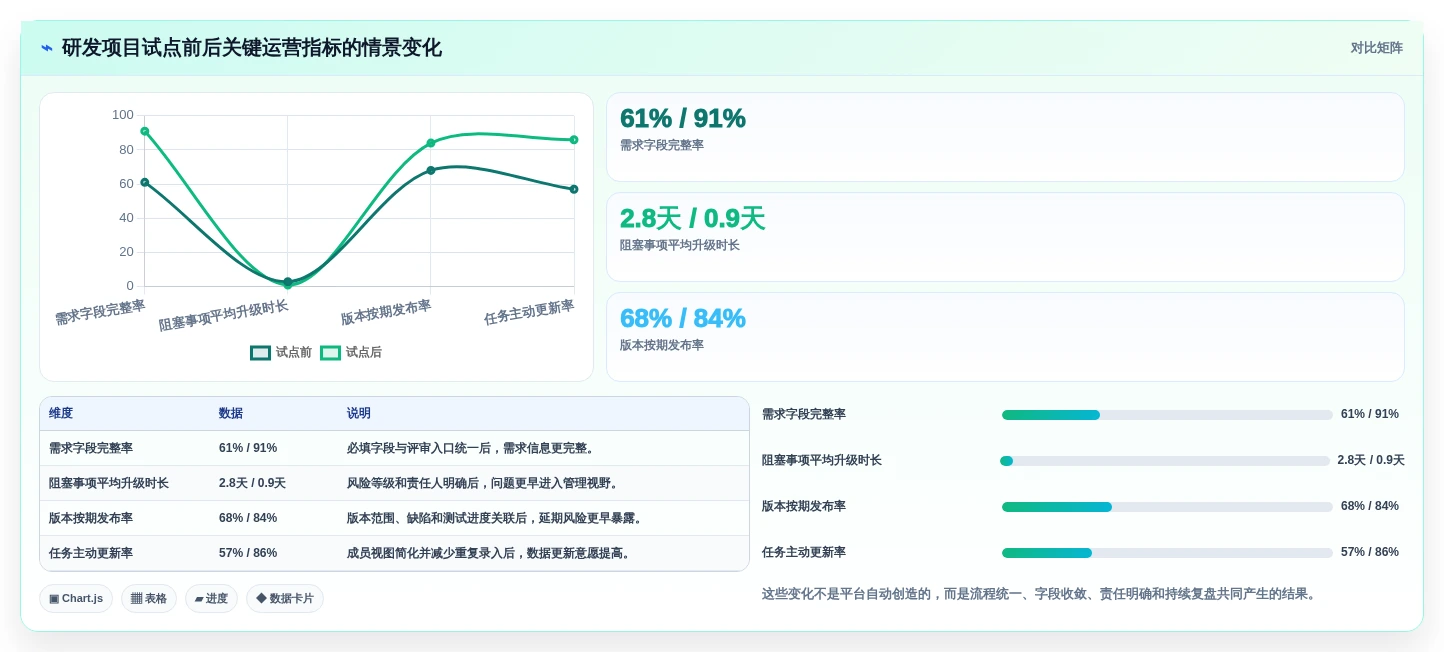The width and height of the screenshot is (1444, 652).
Task: Click the table cell 61% / 91%
Action: pos(248,449)
